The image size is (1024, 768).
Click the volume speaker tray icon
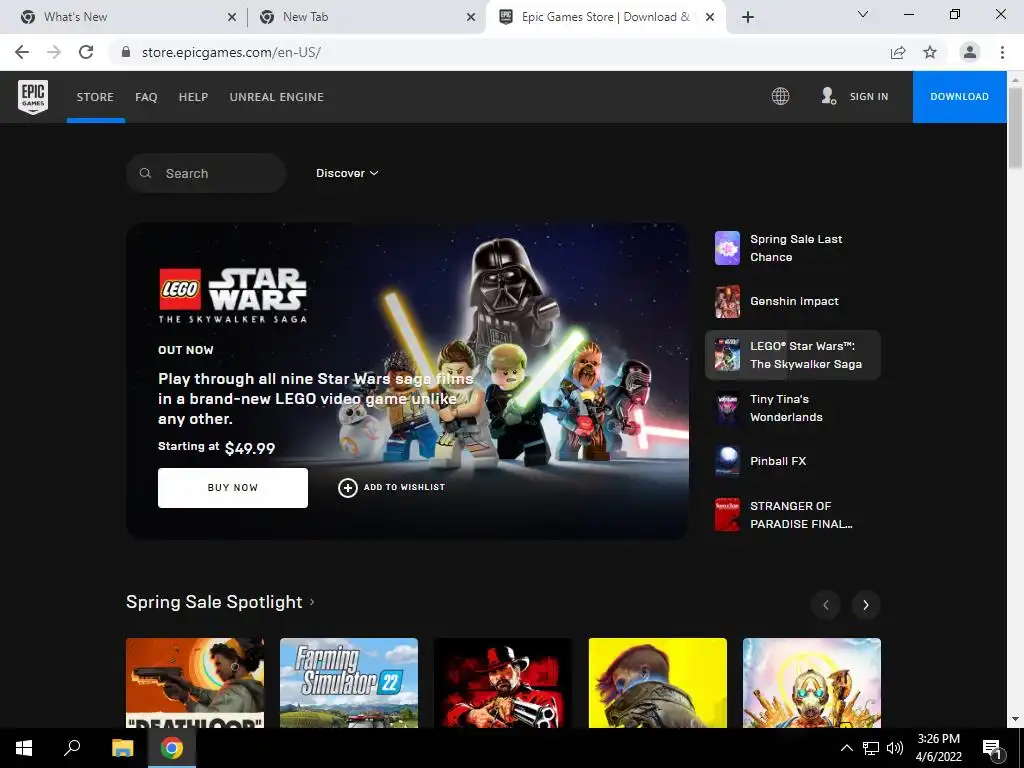pyautogui.click(x=895, y=748)
